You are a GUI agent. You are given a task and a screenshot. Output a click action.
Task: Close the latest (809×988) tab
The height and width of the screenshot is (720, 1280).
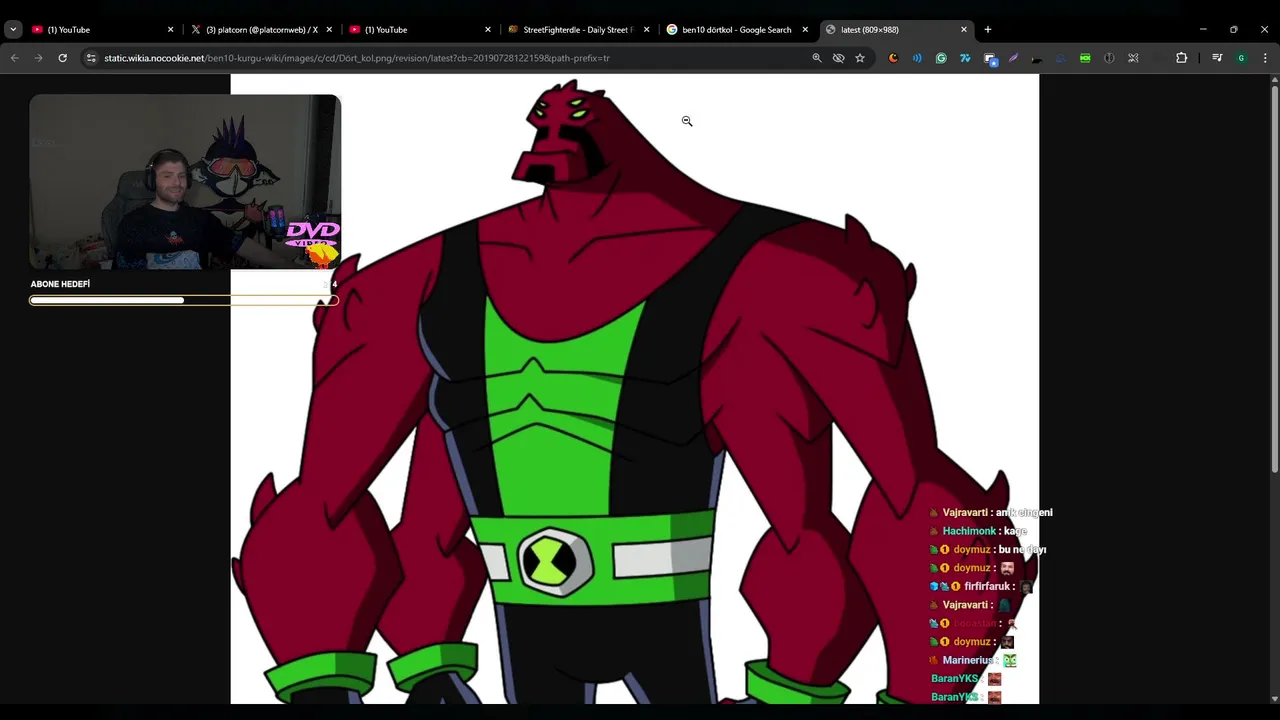[x=964, y=30]
